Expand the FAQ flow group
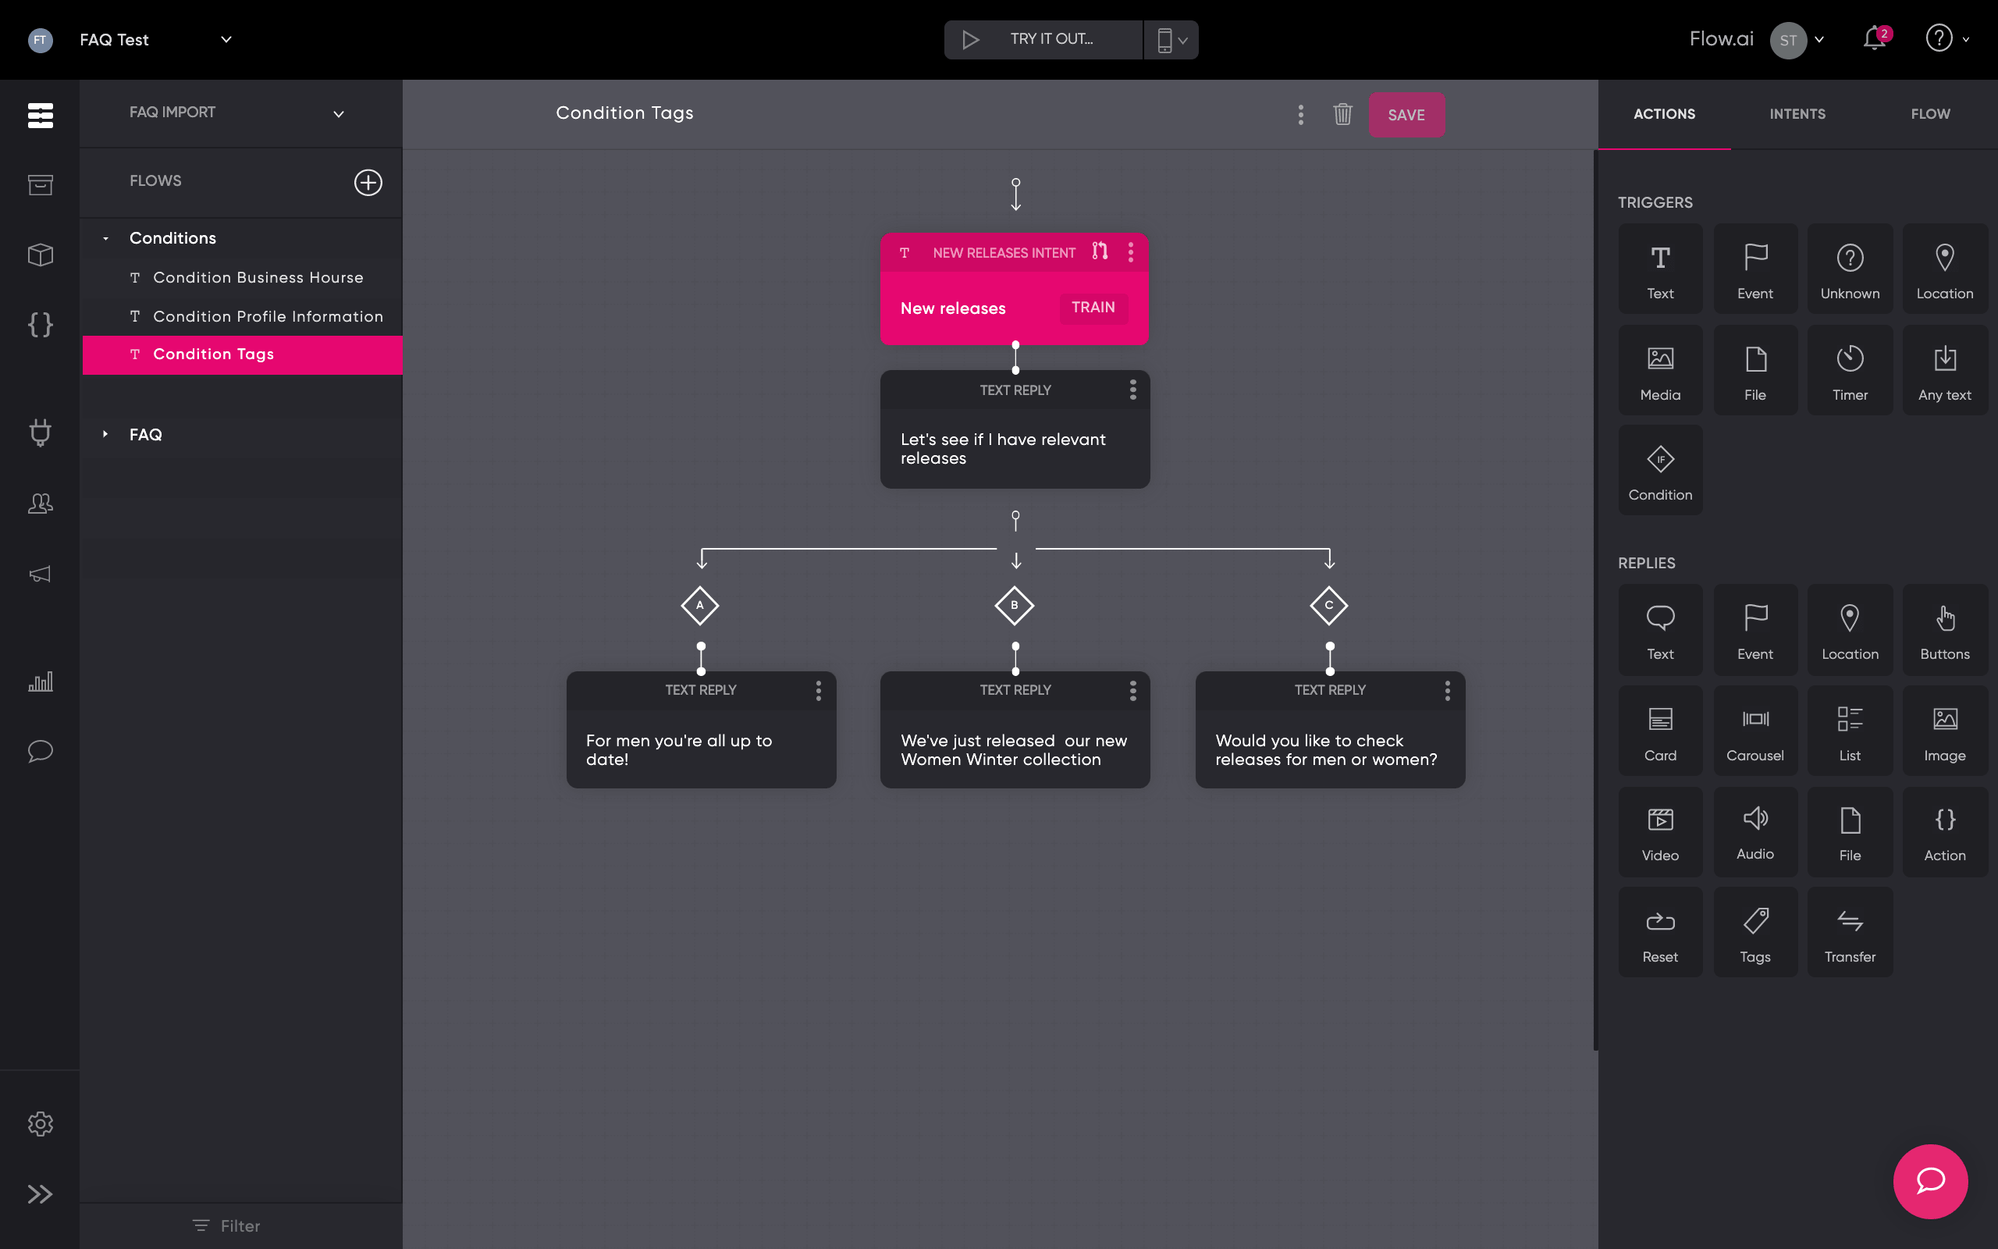Viewport: 1998px width, 1249px height. [106, 434]
